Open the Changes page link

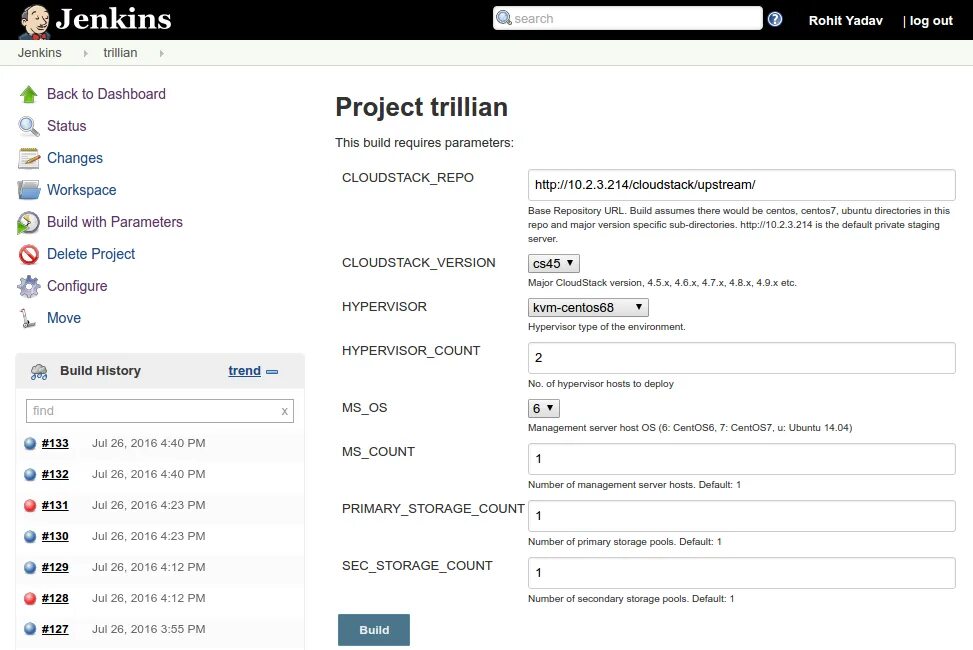[x=74, y=158]
